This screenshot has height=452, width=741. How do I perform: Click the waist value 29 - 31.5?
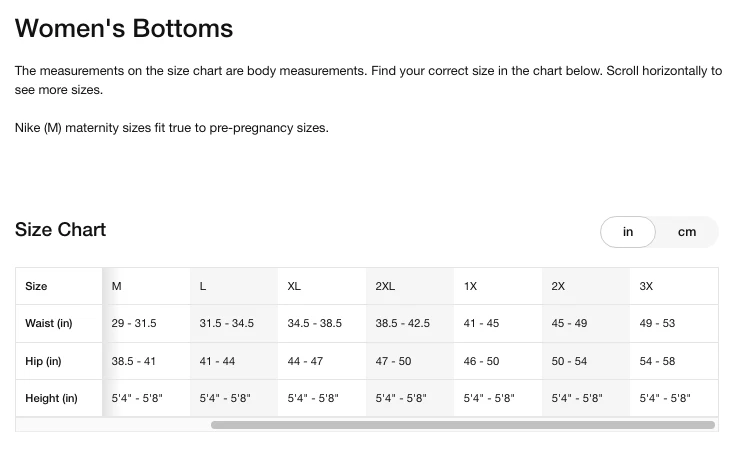134,323
